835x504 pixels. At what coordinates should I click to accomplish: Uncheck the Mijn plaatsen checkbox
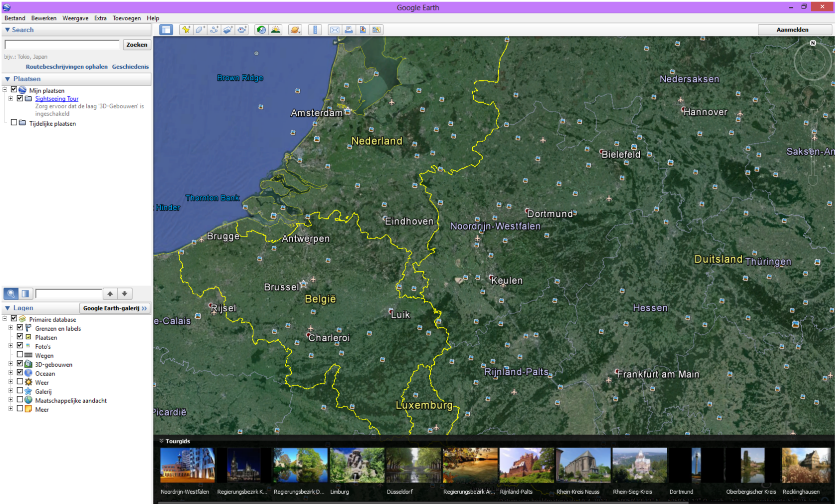tap(14, 90)
